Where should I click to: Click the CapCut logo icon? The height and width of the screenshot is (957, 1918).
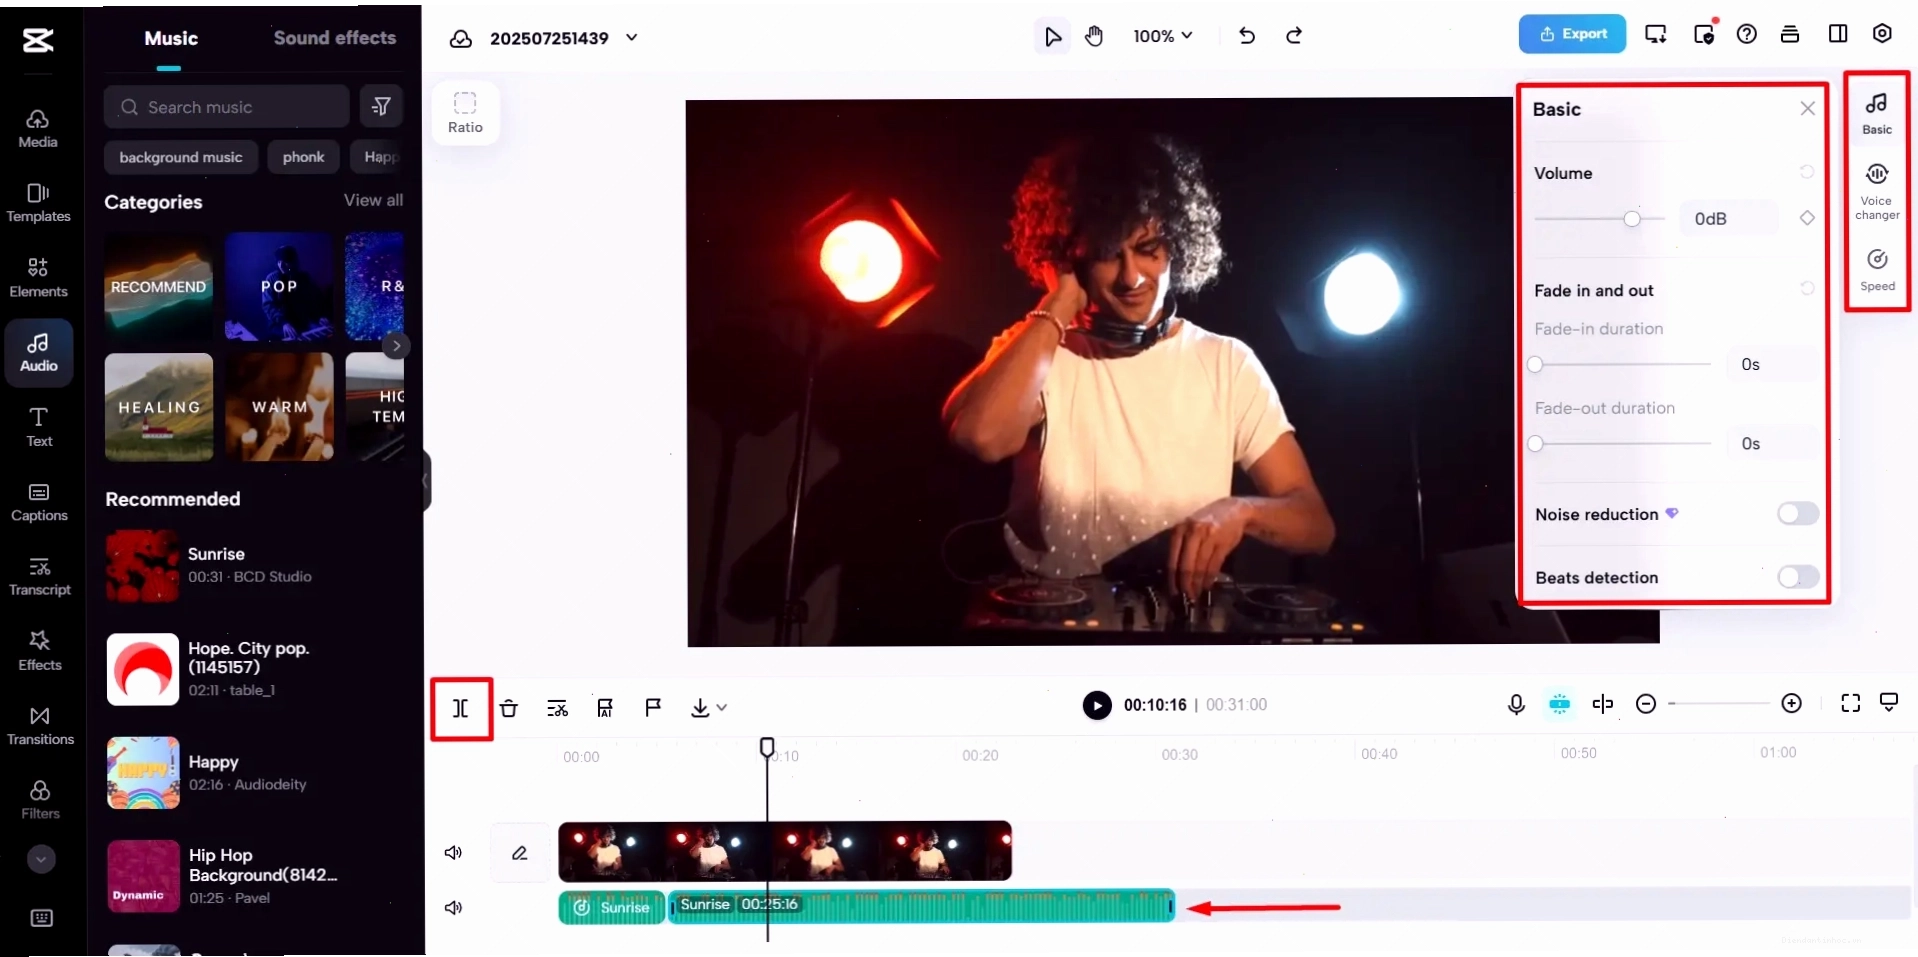pos(38,40)
